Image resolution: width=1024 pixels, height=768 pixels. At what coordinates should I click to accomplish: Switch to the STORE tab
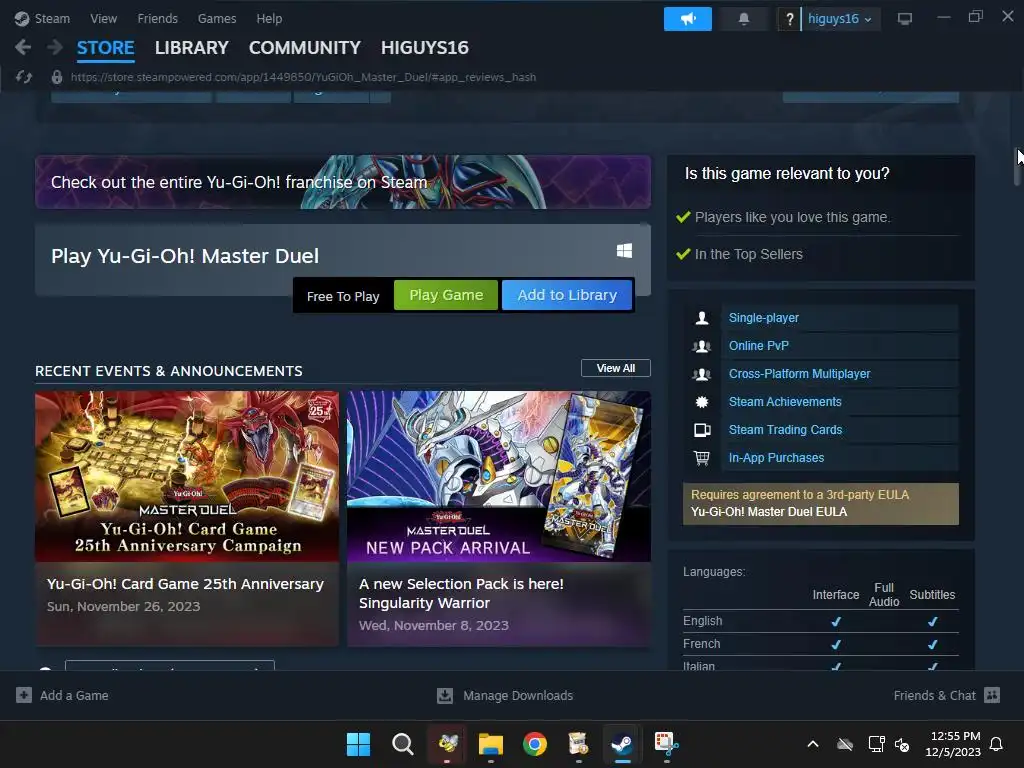[x=105, y=48]
